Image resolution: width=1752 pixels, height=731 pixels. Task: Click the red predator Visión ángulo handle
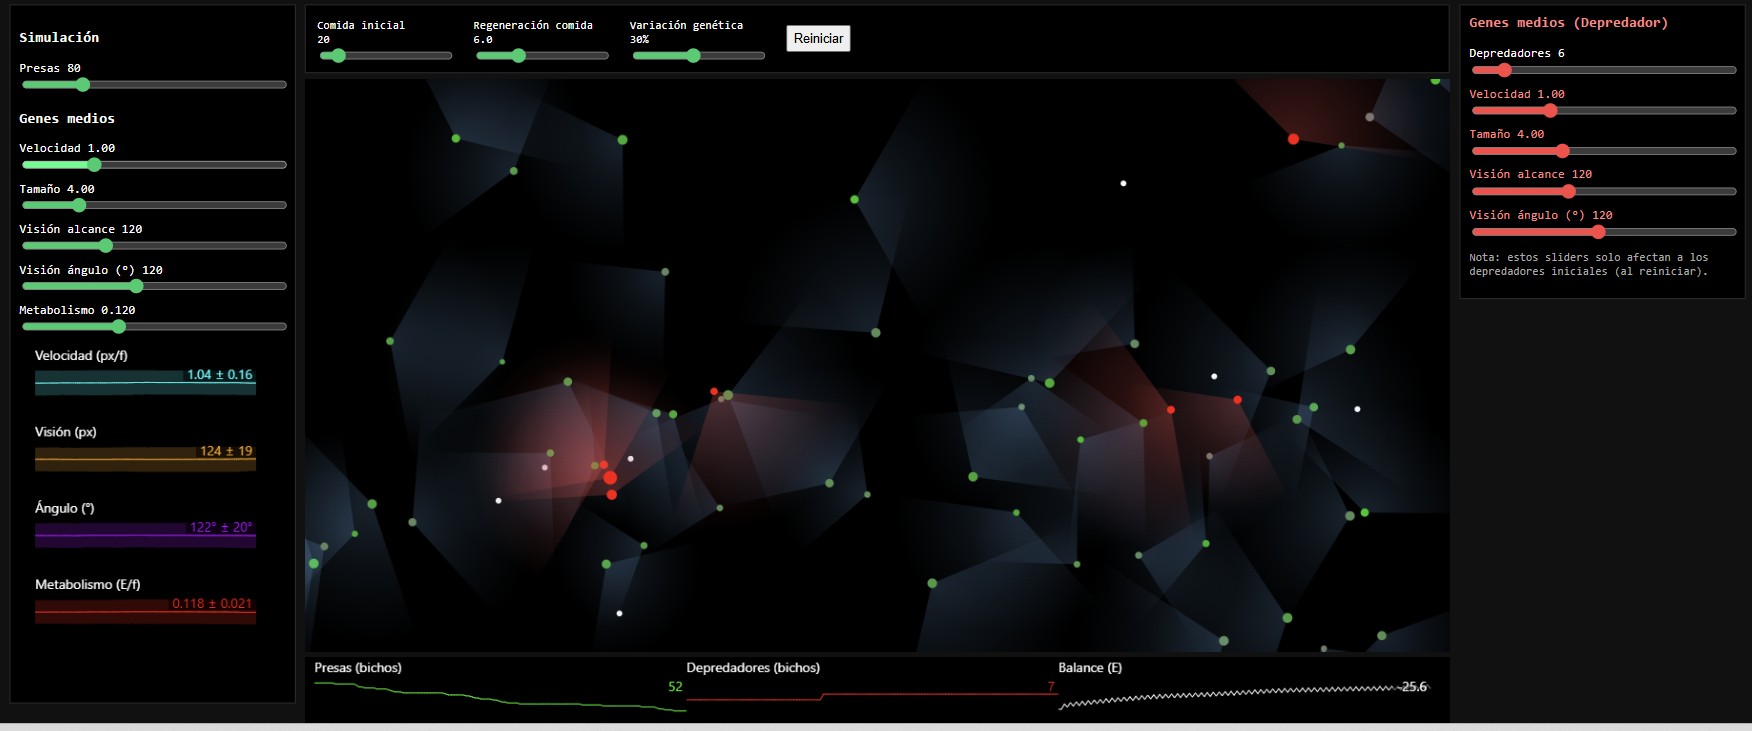tap(1598, 232)
